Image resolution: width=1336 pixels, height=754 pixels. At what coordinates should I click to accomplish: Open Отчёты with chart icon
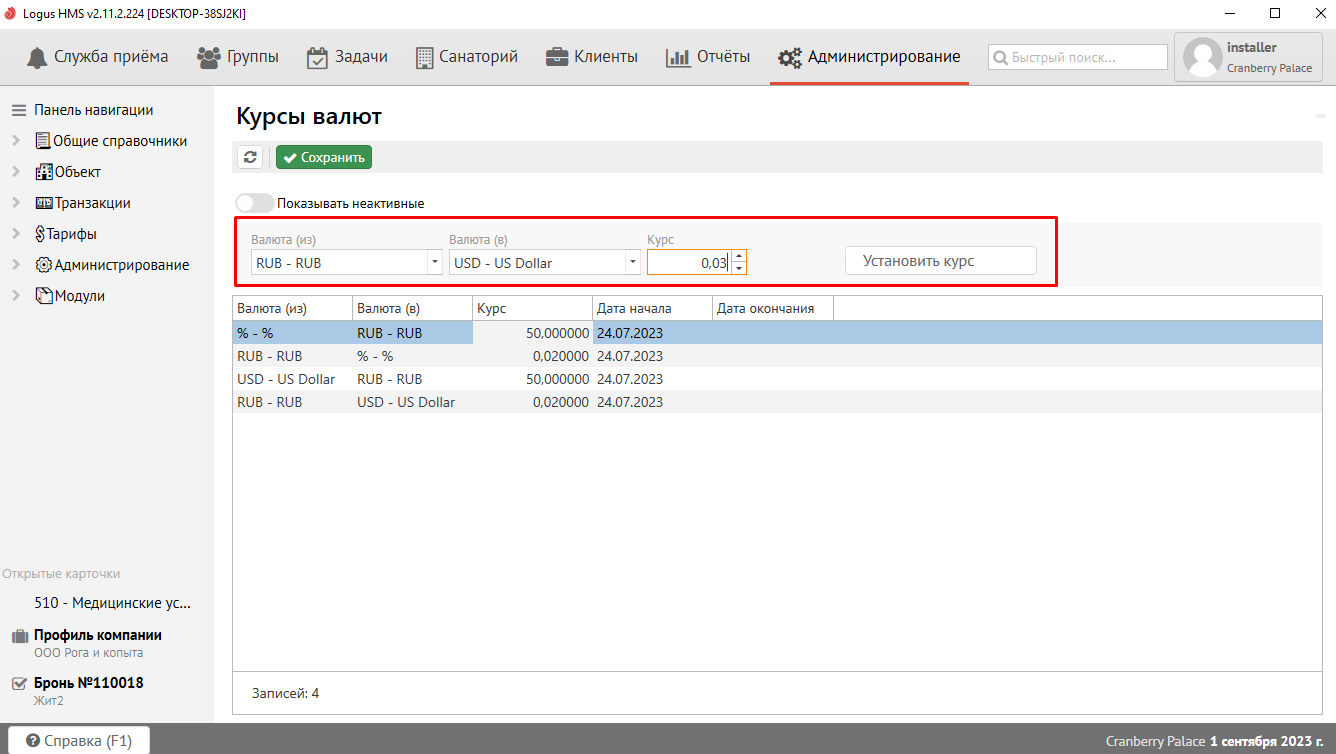pyautogui.click(x=707, y=57)
